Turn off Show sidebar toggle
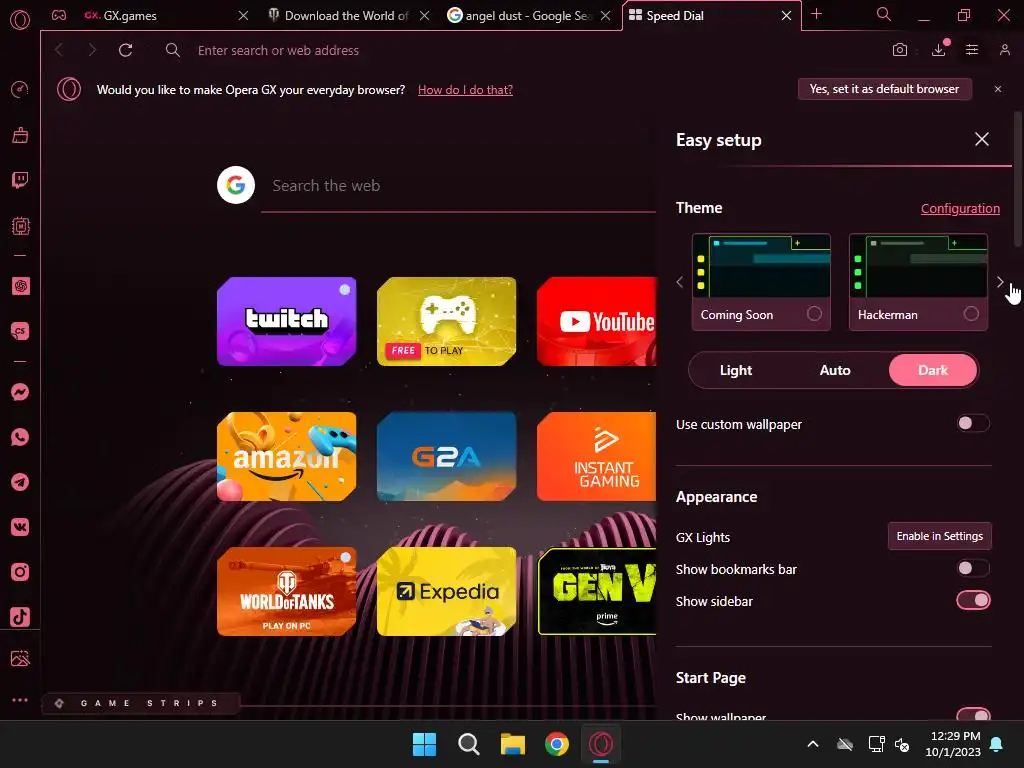The height and width of the screenshot is (768, 1024). (x=973, y=600)
